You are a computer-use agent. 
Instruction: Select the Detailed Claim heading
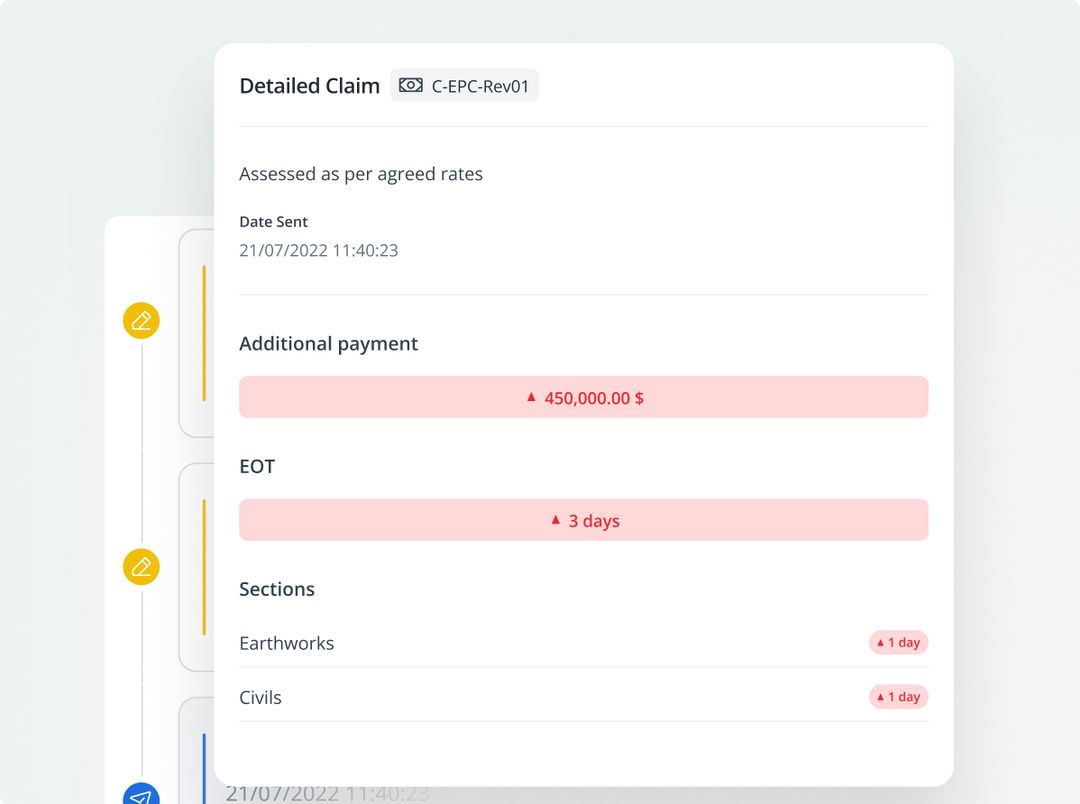(309, 85)
